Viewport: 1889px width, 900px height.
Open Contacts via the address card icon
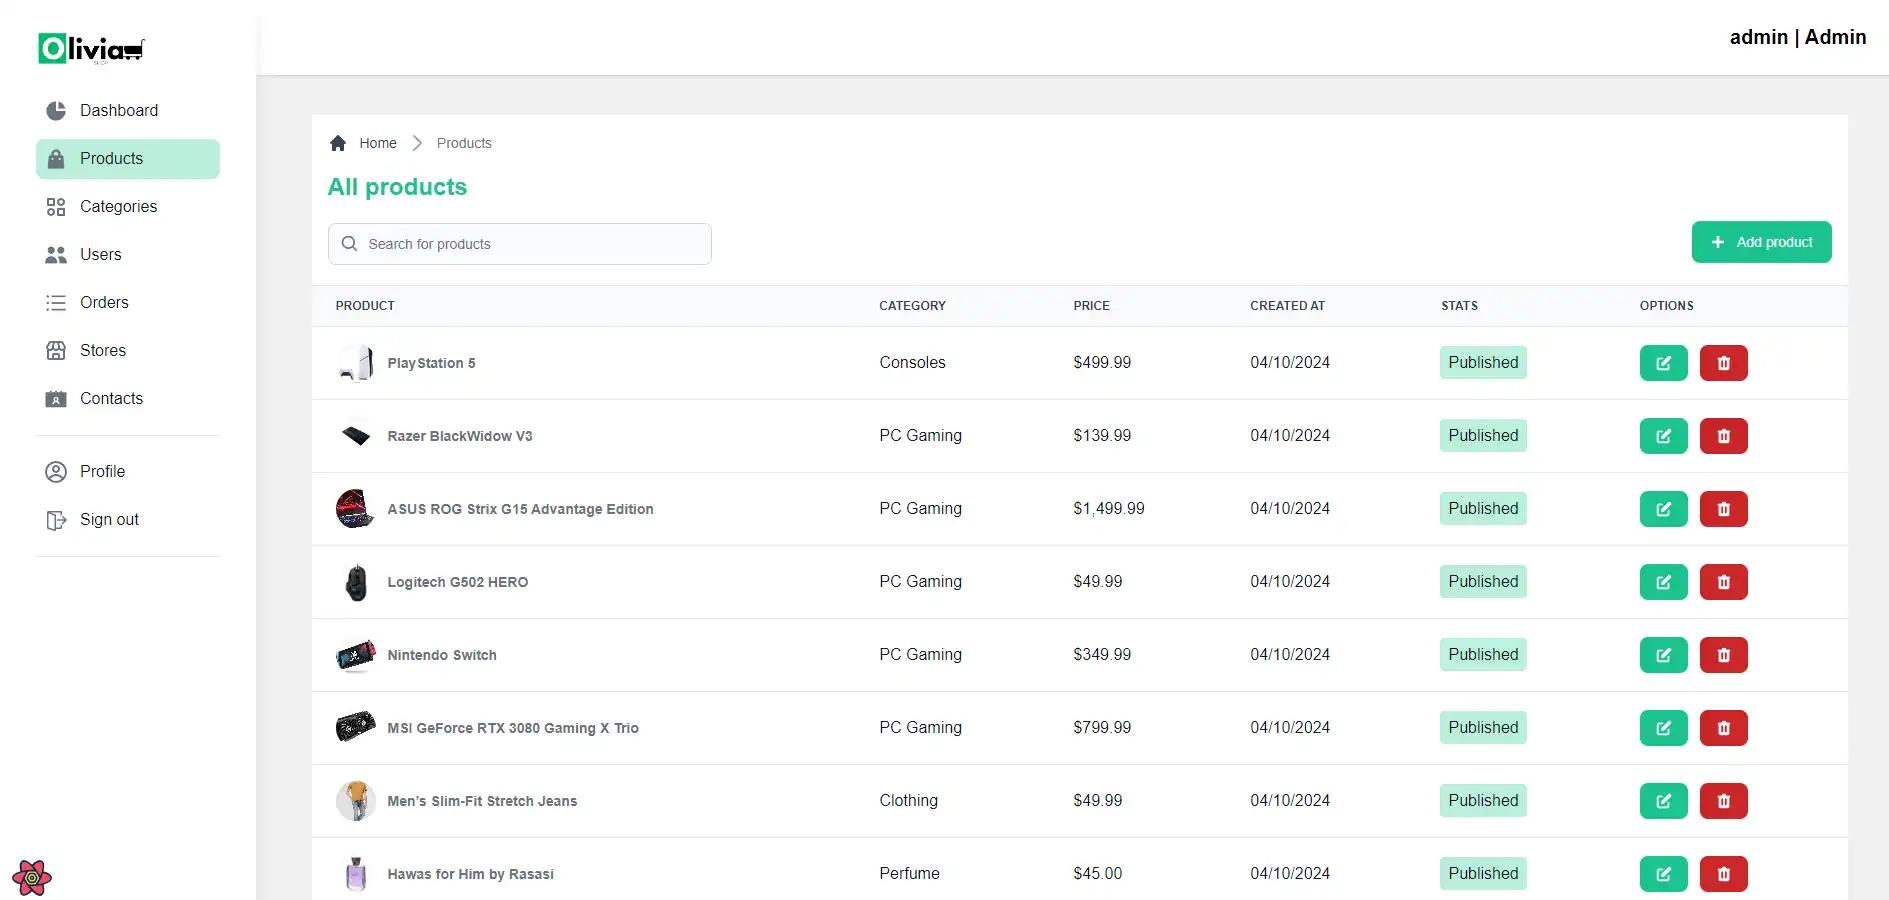pos(55,398)
